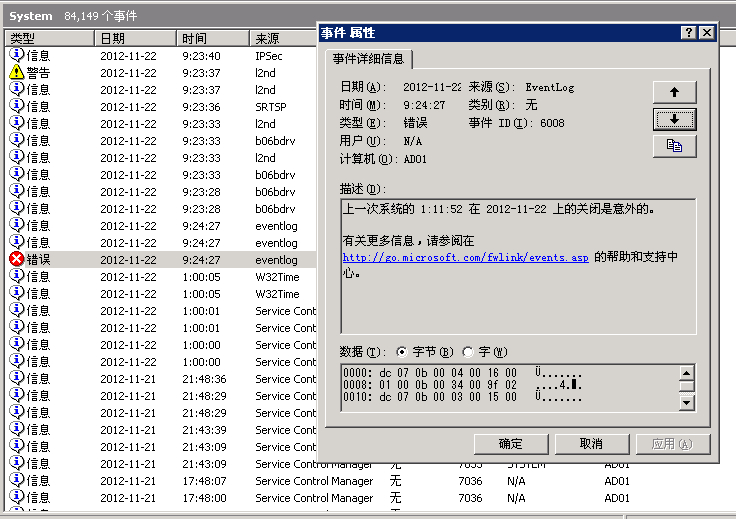Screen dimensions: 736x519
Task: Select the b06bdrv event at 9:23:28 first row
Action: [161, 192]
